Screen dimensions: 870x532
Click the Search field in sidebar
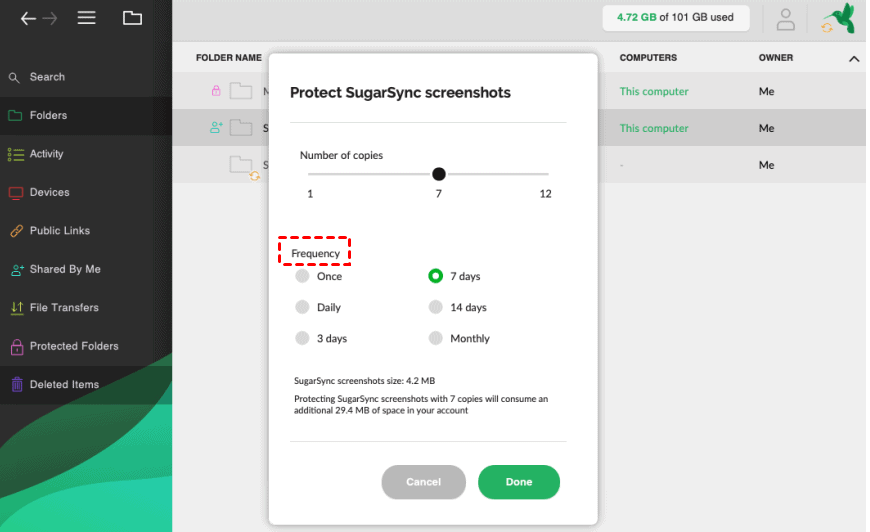[47, 77]
